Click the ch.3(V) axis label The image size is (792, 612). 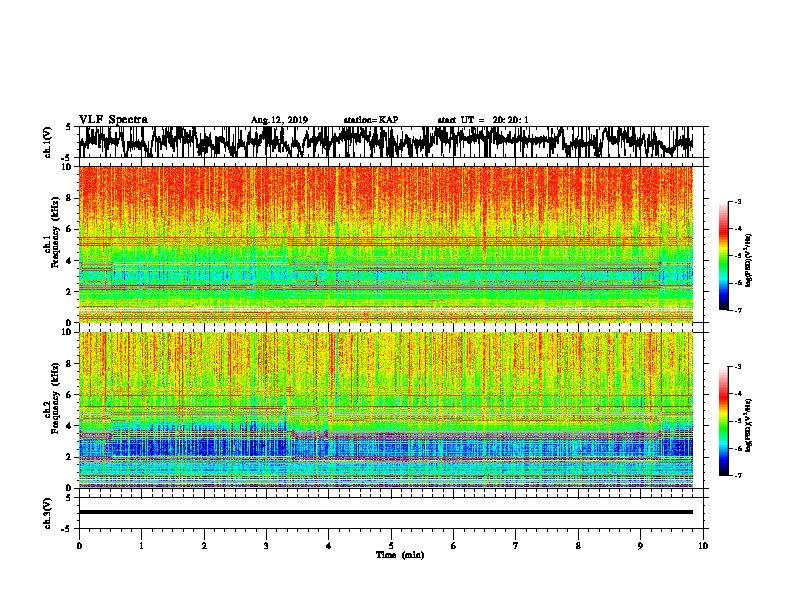click(48, 513)
